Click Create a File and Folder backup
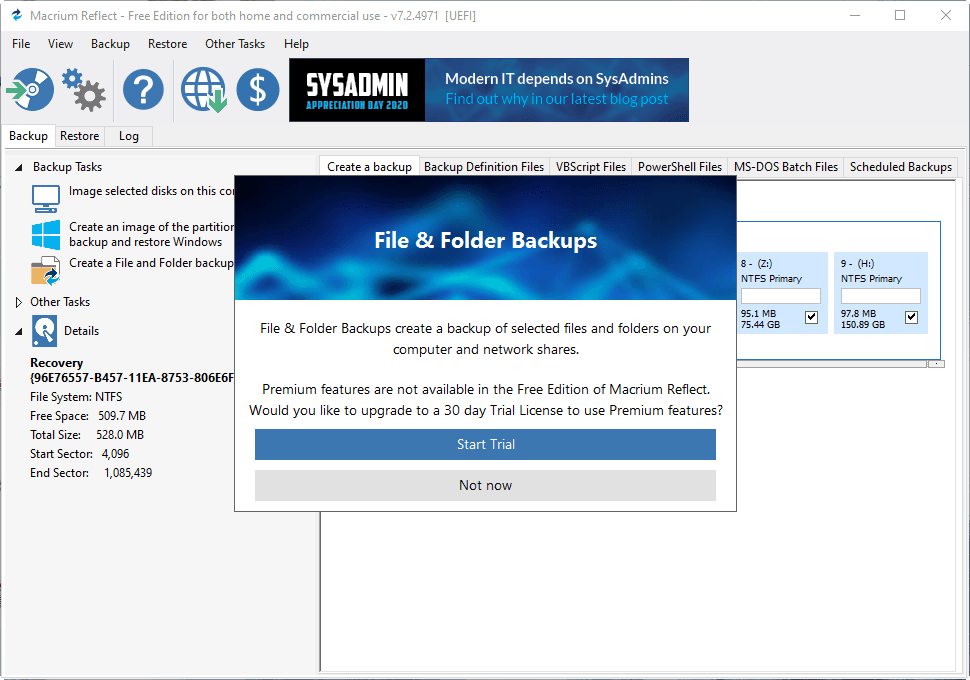This screenshot has height=680, width=970. pyautogui.click(x=152, y=263)
